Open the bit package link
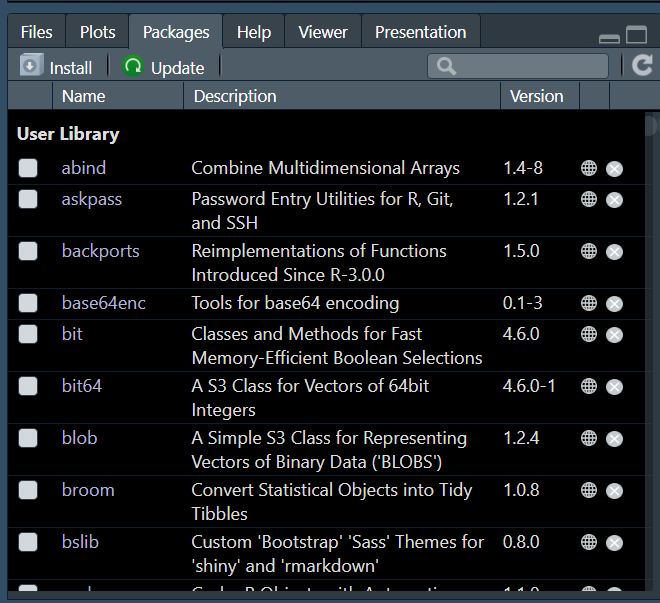Viewport: 660px width, 603px height. tap(72, 334)
